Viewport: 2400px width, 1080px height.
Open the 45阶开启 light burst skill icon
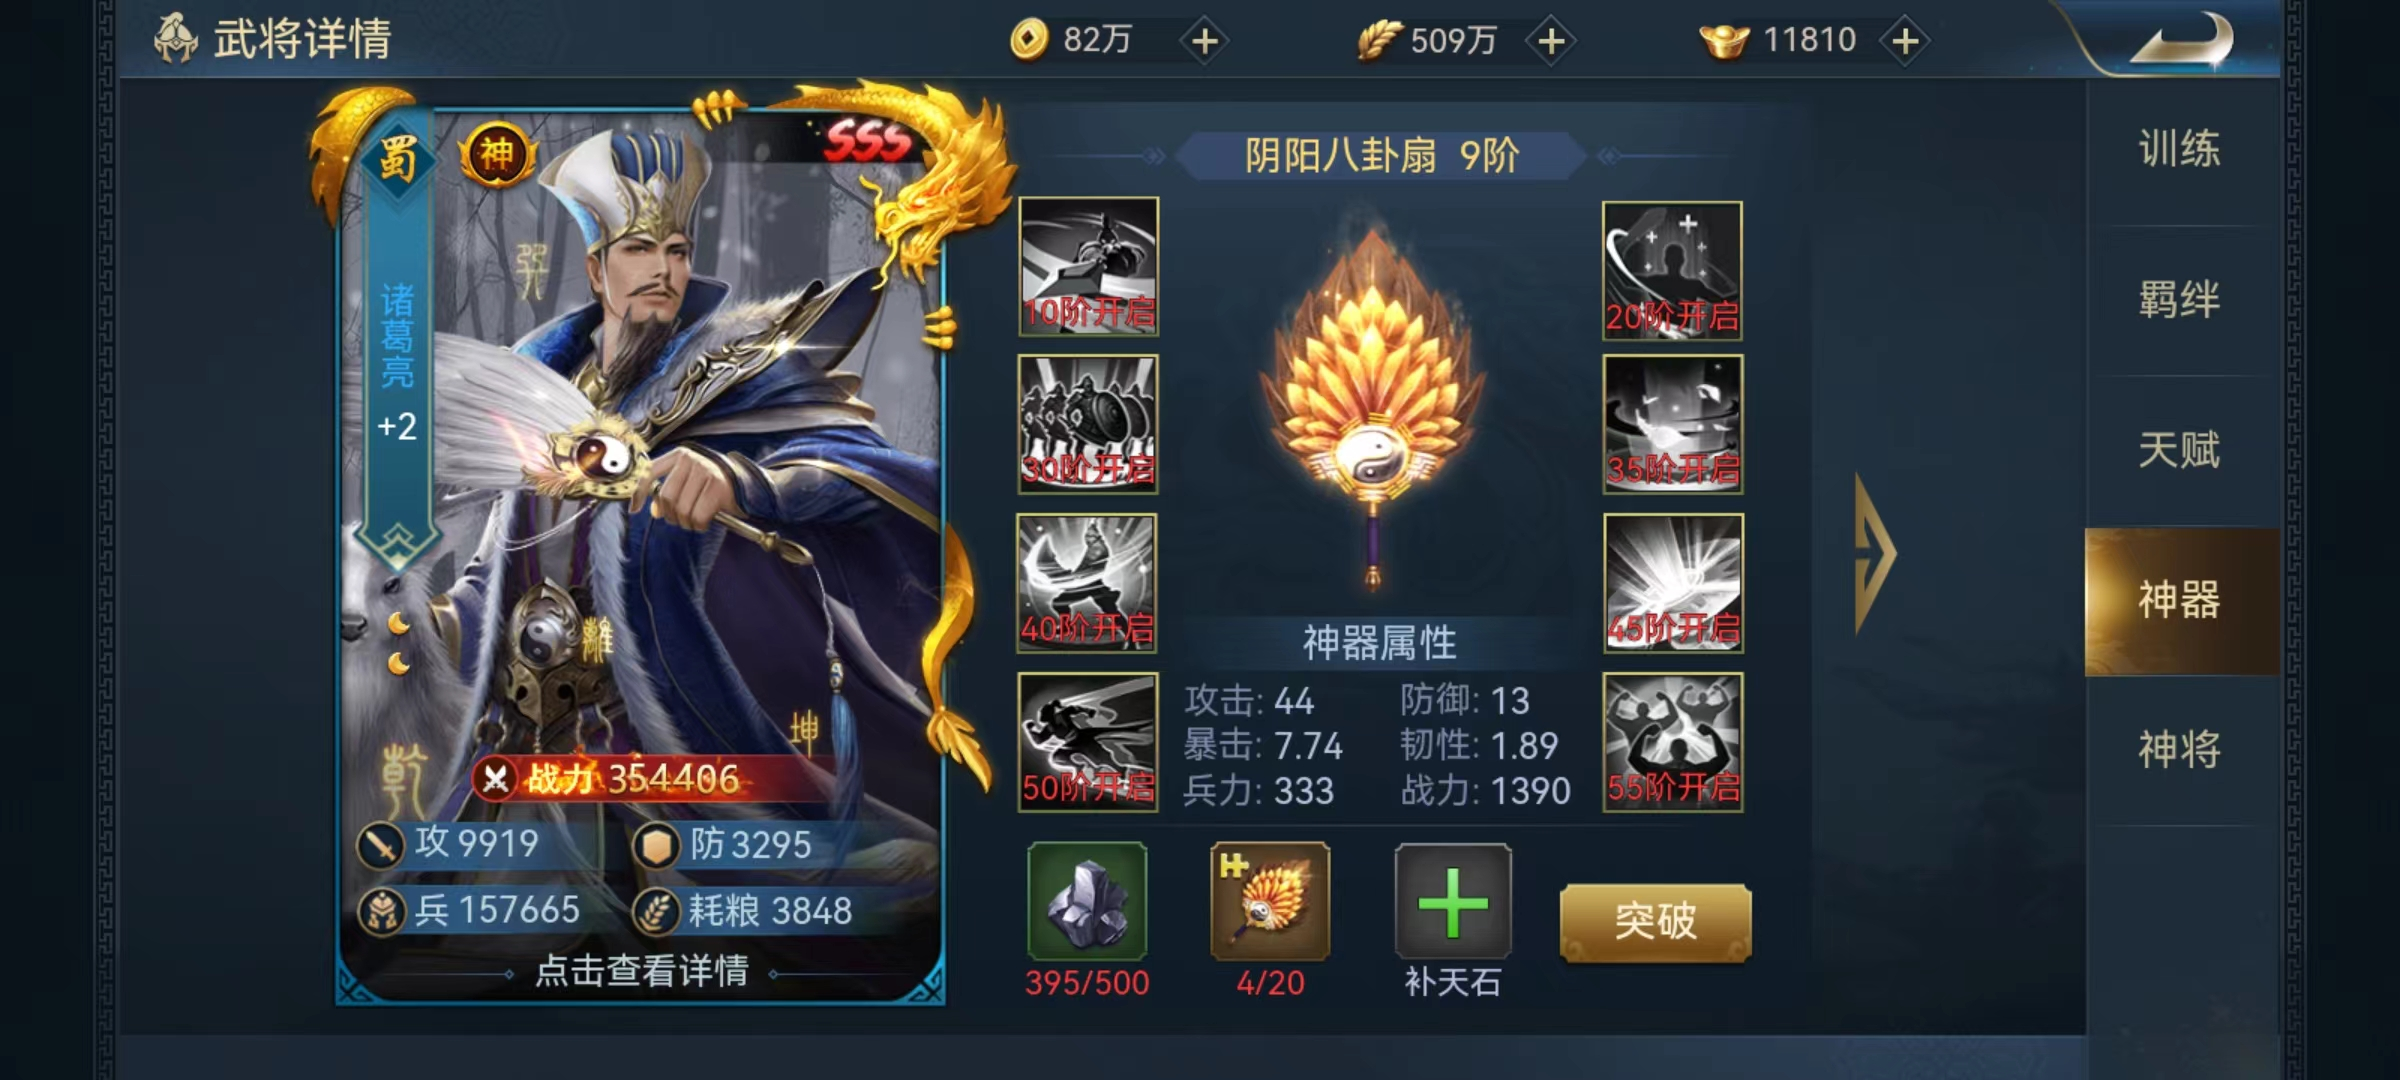click(x=1673, y=583)
